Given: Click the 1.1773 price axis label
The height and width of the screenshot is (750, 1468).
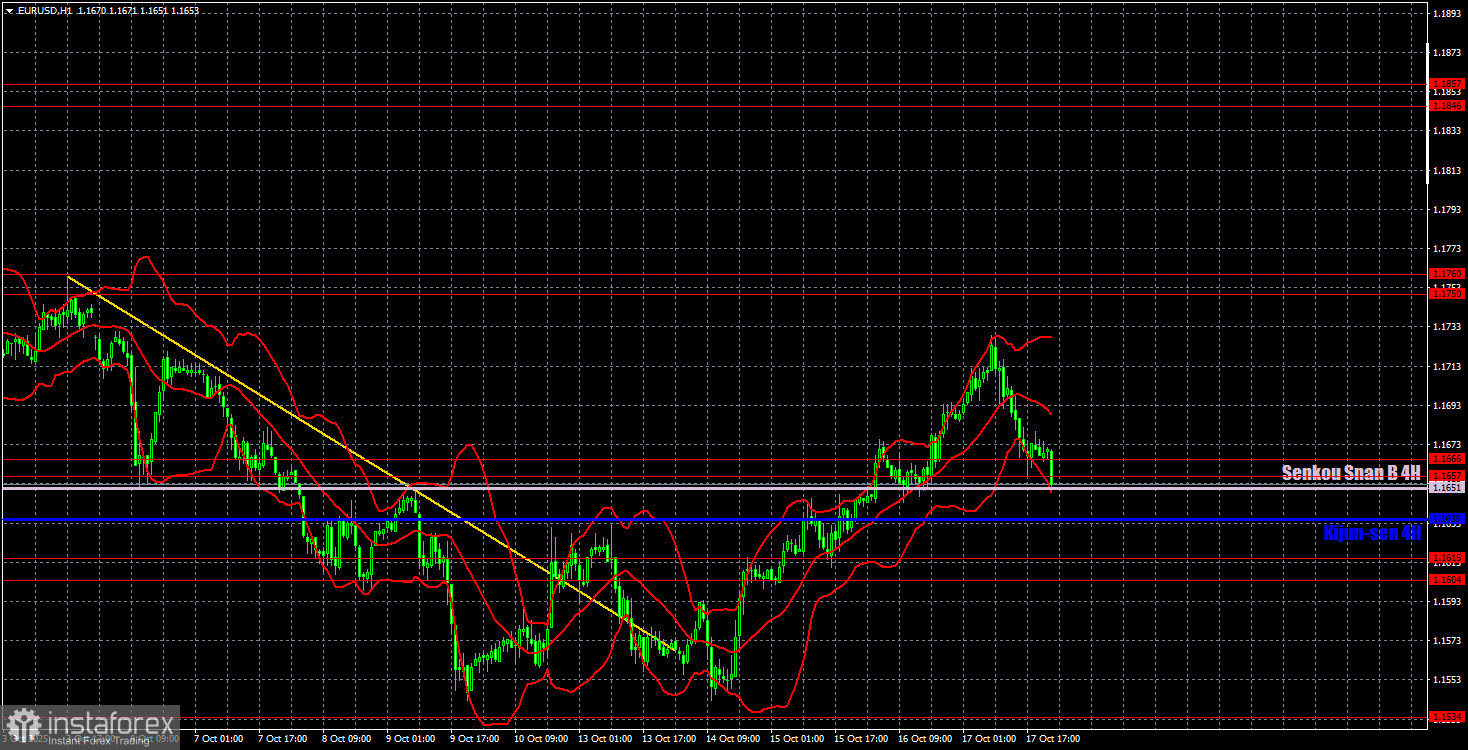Looking at the screenshot, I should click(x=1447, y=248).
